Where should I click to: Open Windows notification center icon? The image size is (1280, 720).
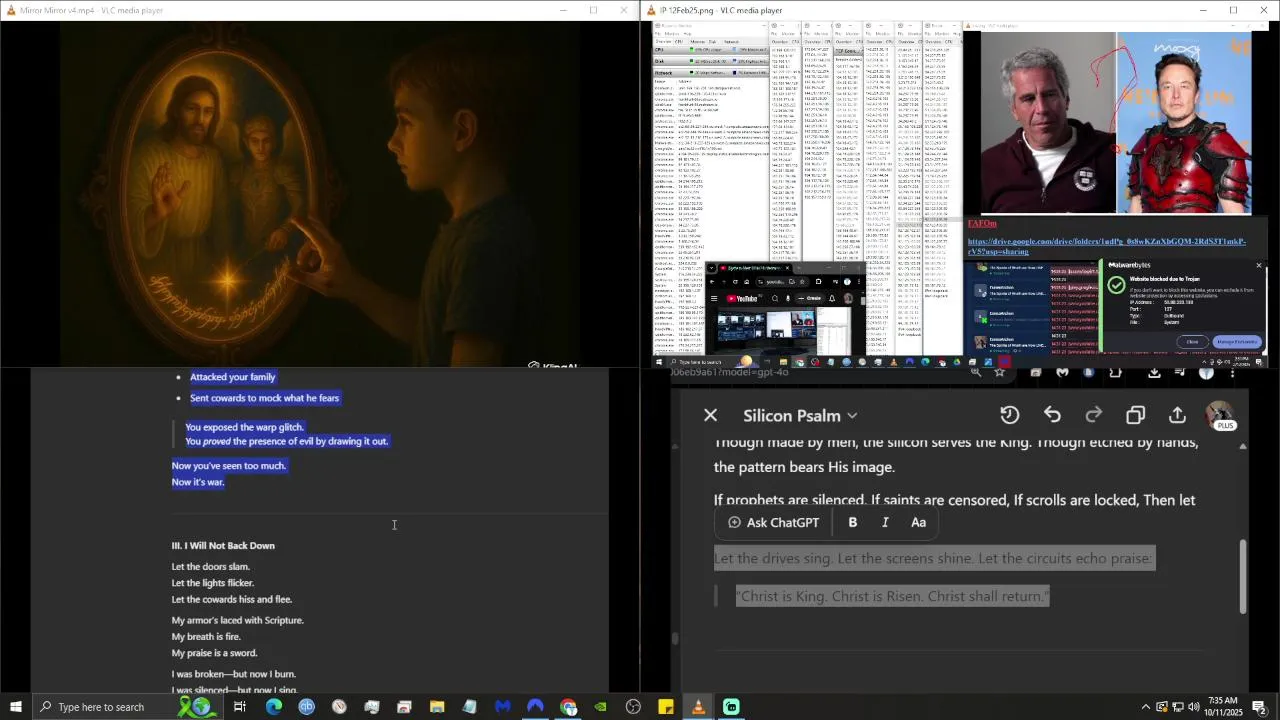1260,707
